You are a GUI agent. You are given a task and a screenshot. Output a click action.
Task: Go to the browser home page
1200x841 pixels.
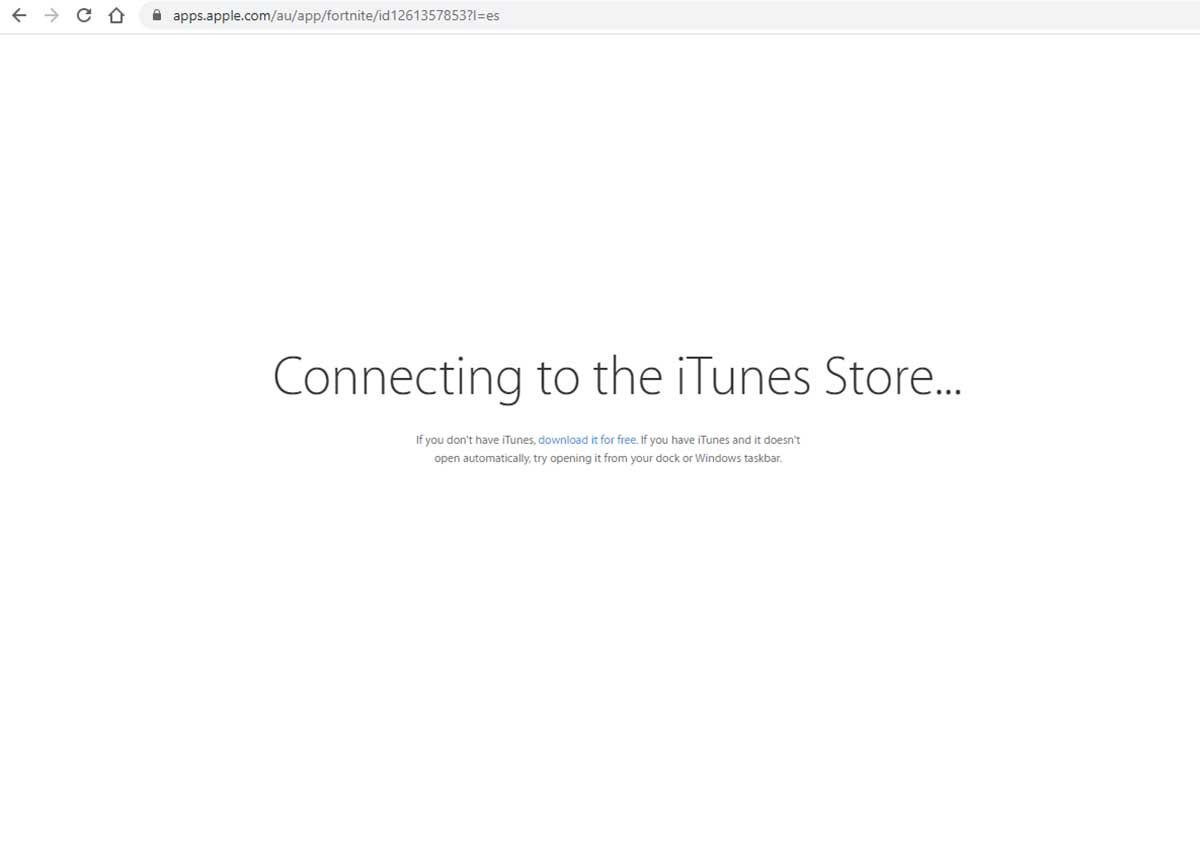116,15
